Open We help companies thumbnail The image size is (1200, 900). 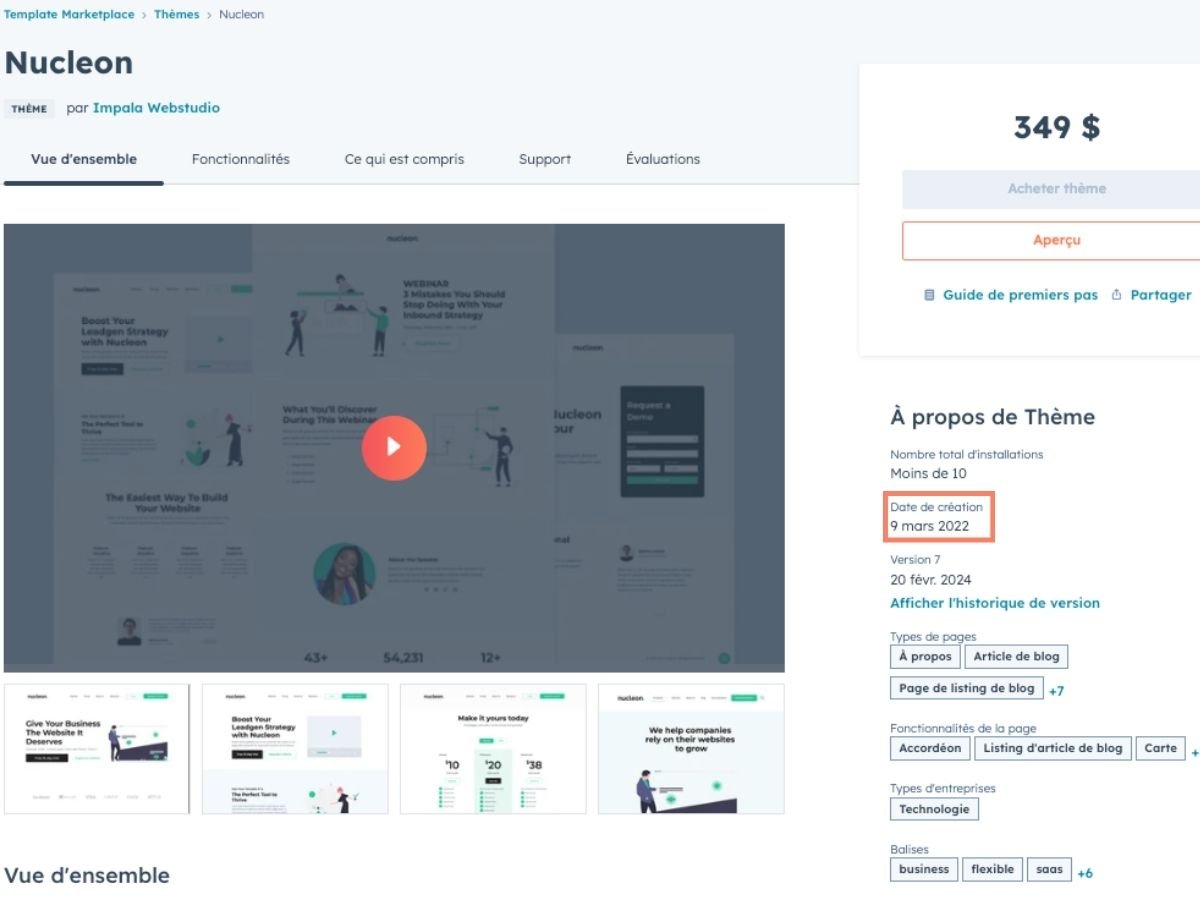(691, 749)
